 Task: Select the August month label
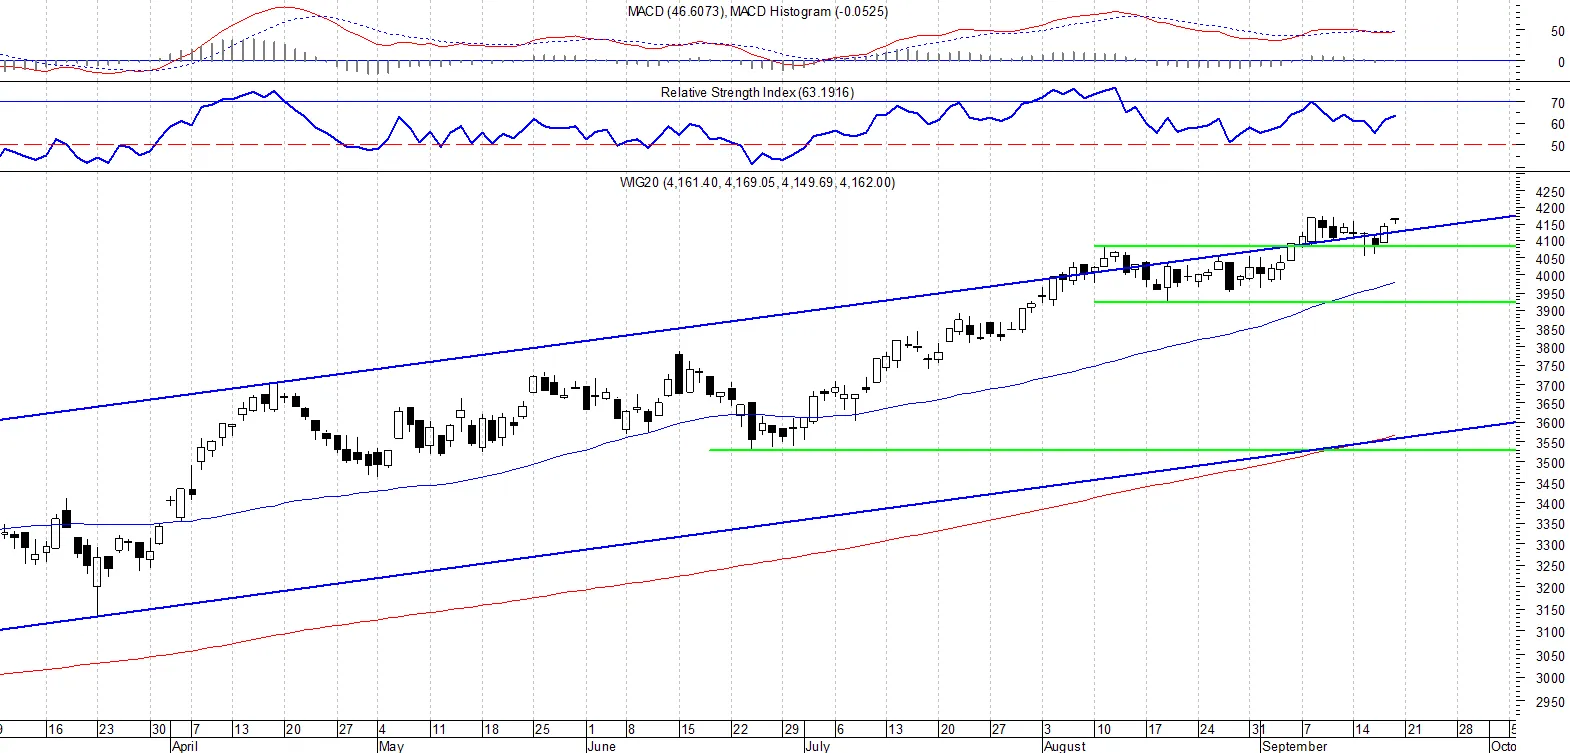point(1064,746)
